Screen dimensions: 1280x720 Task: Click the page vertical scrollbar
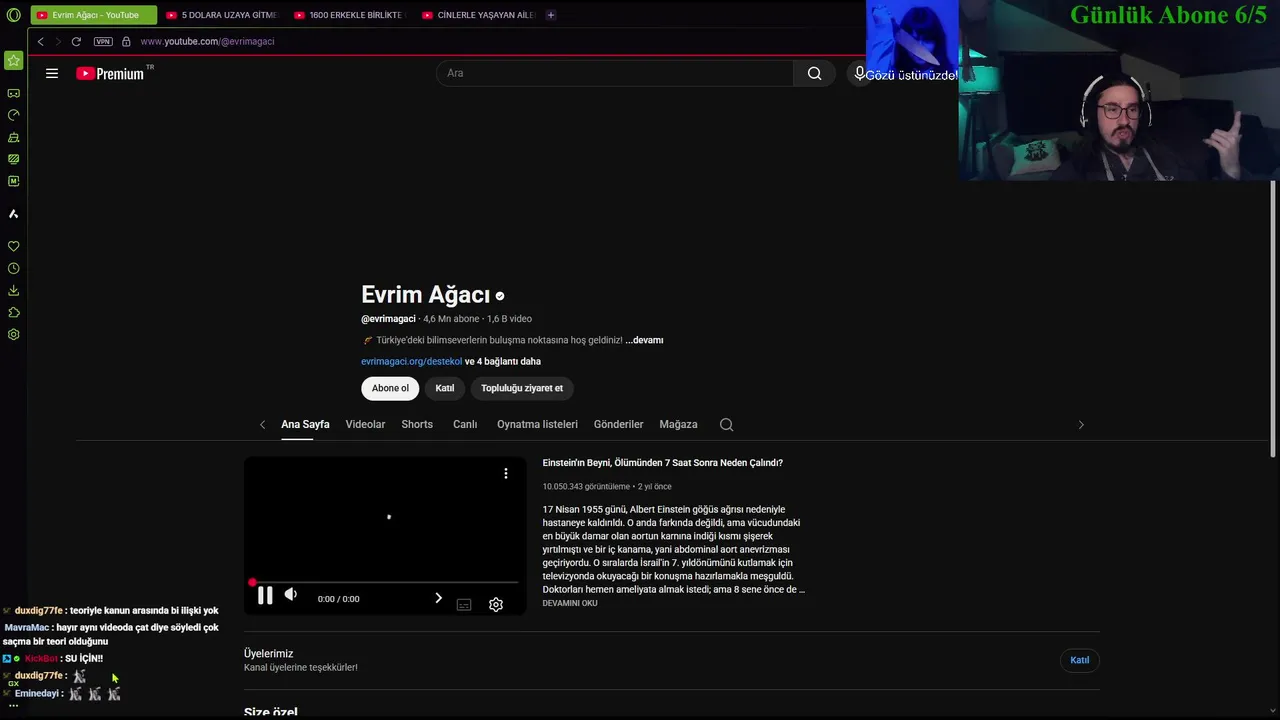[1273, 320]
